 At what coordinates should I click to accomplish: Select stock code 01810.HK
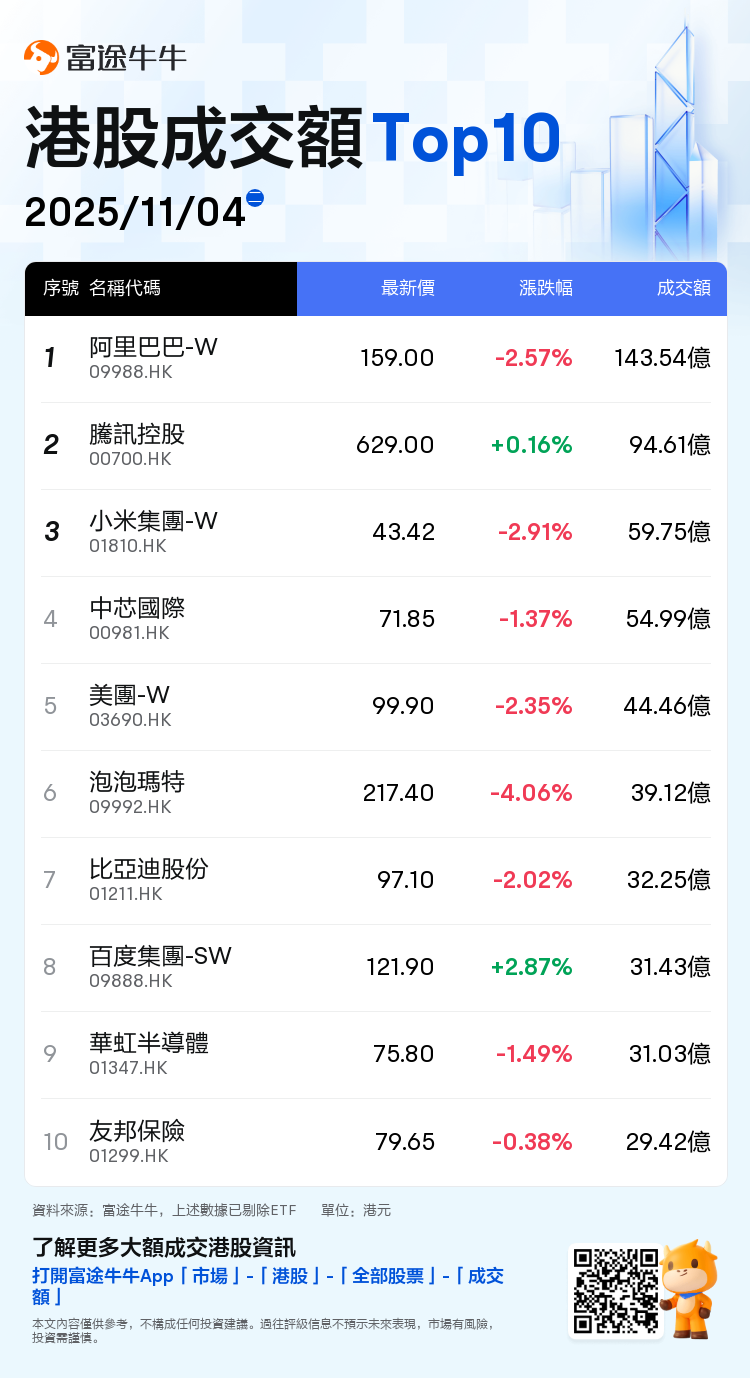[x=128, y=546]
